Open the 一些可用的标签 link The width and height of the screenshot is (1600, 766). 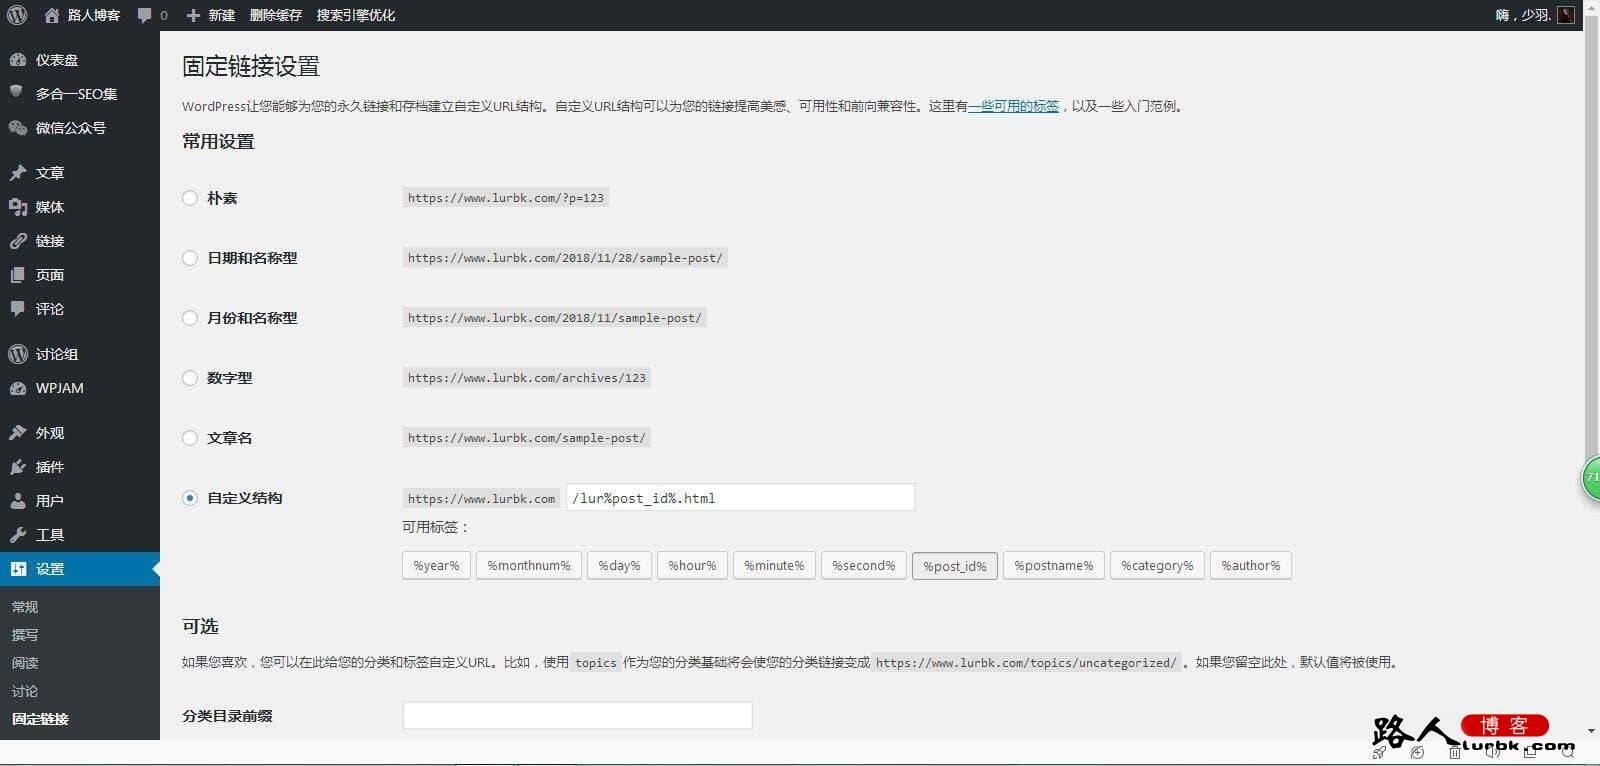1013,106
